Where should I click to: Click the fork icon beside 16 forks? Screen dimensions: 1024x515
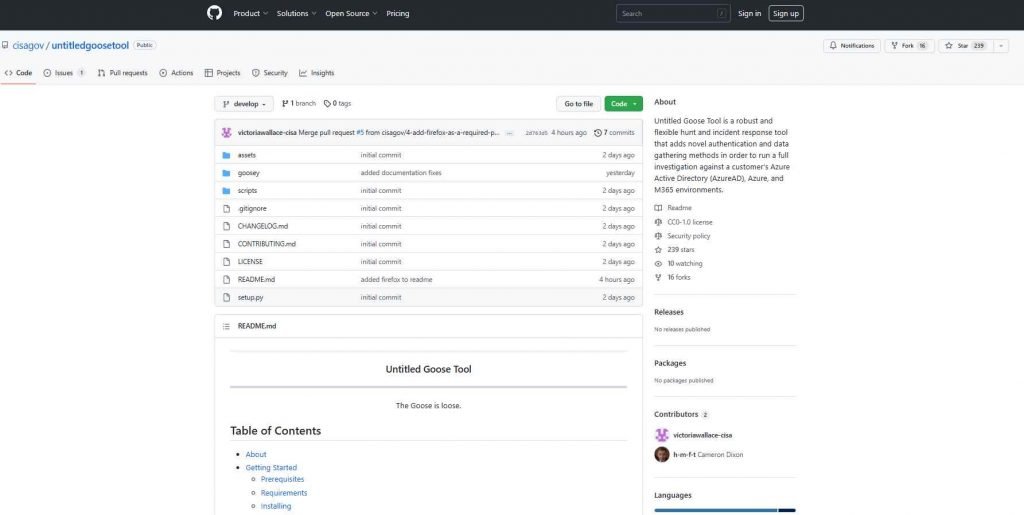658,277
